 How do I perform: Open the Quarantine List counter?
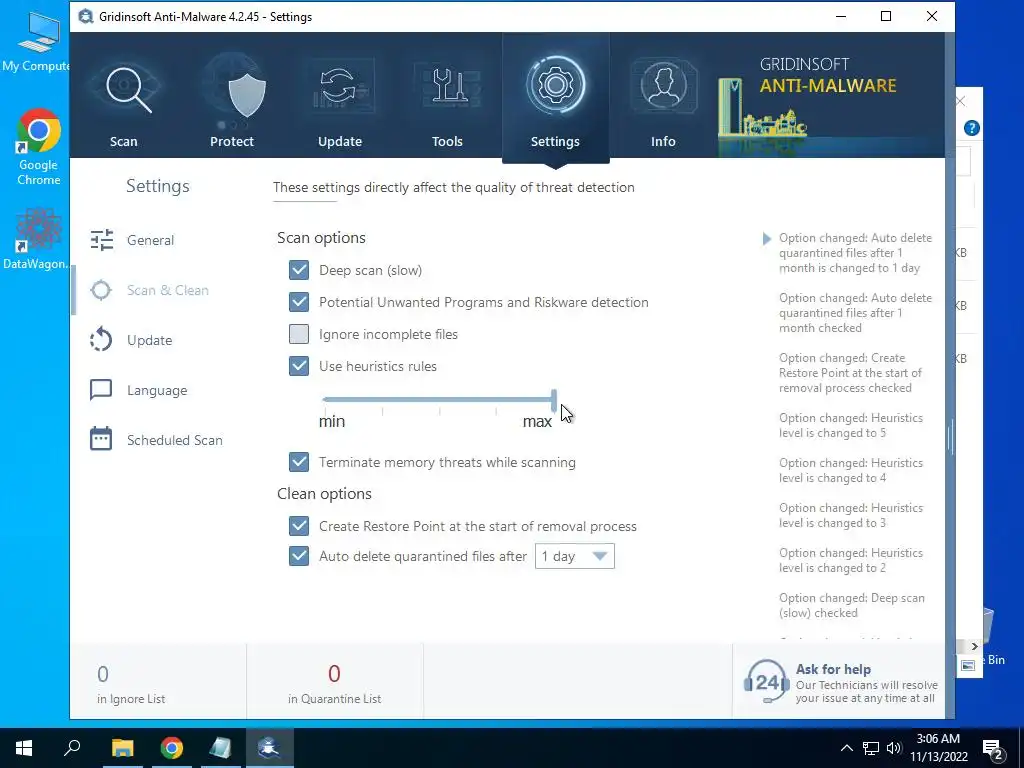(334, 684)
